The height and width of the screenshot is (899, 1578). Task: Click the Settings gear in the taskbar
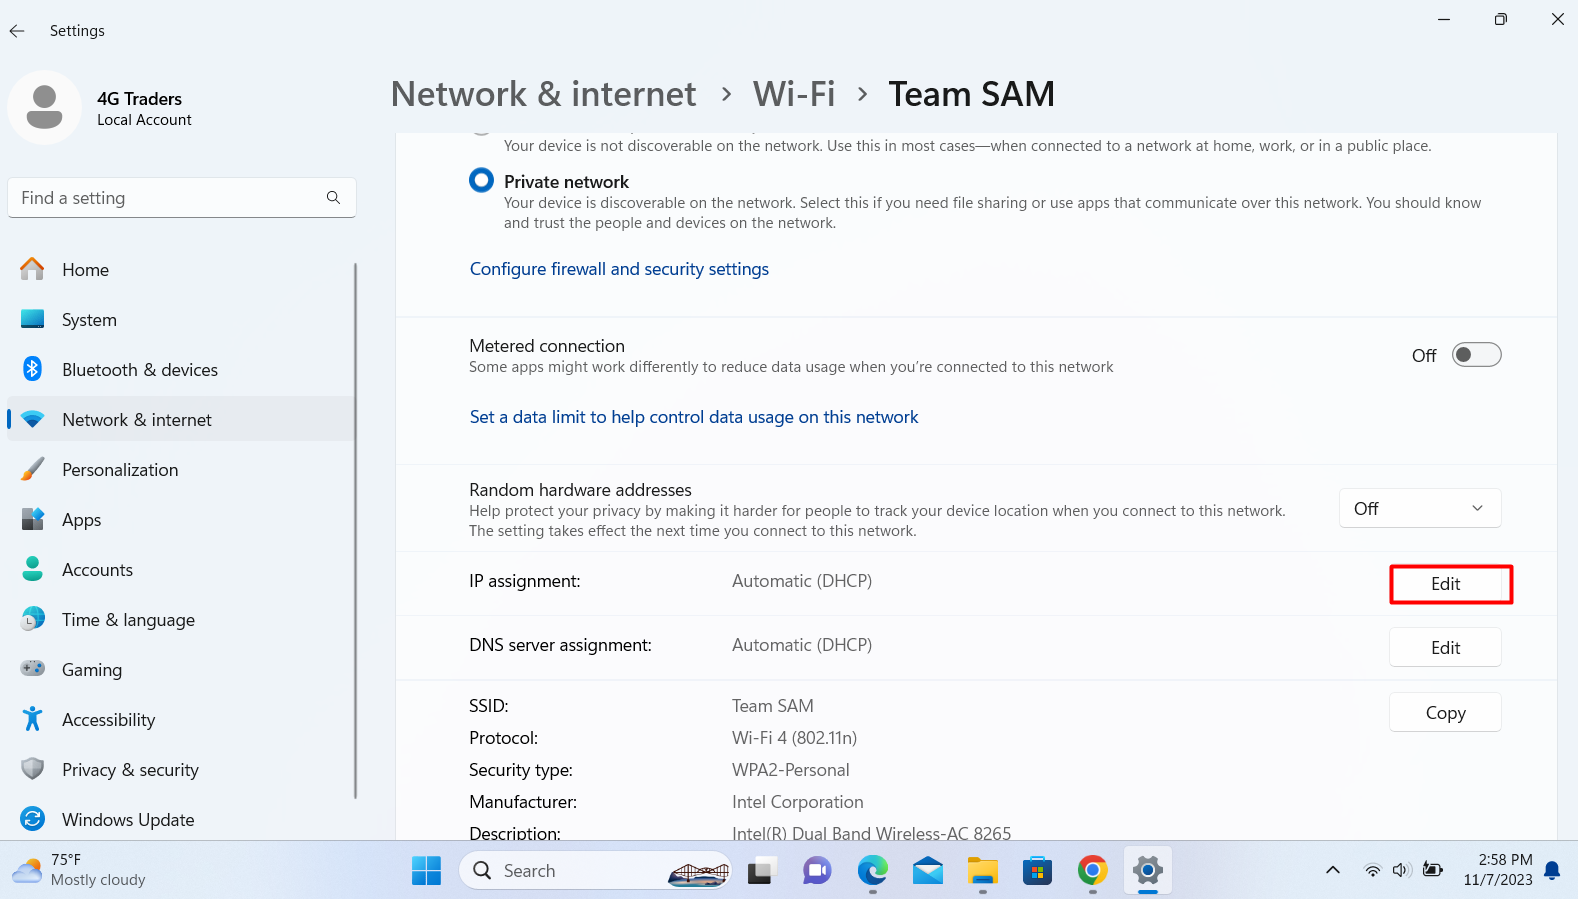1148,871
